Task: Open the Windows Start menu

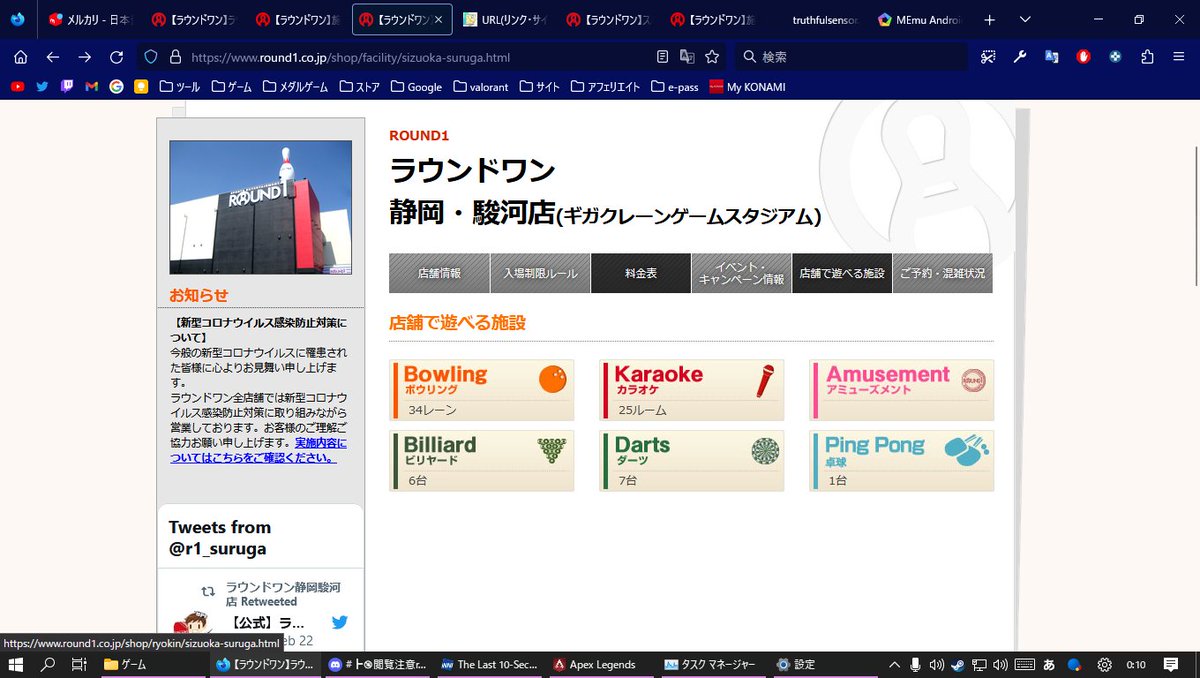Action: point(16,664)
